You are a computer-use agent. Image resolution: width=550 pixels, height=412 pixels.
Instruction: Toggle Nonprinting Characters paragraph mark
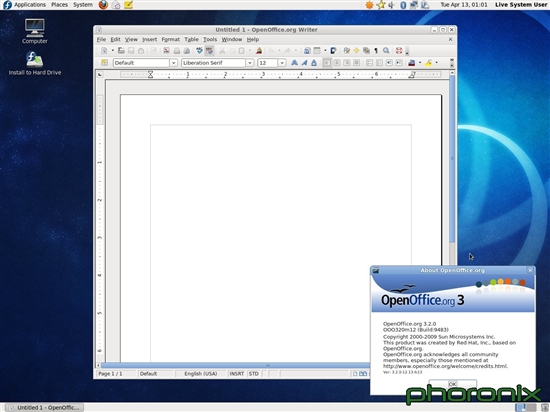[376, 51]
